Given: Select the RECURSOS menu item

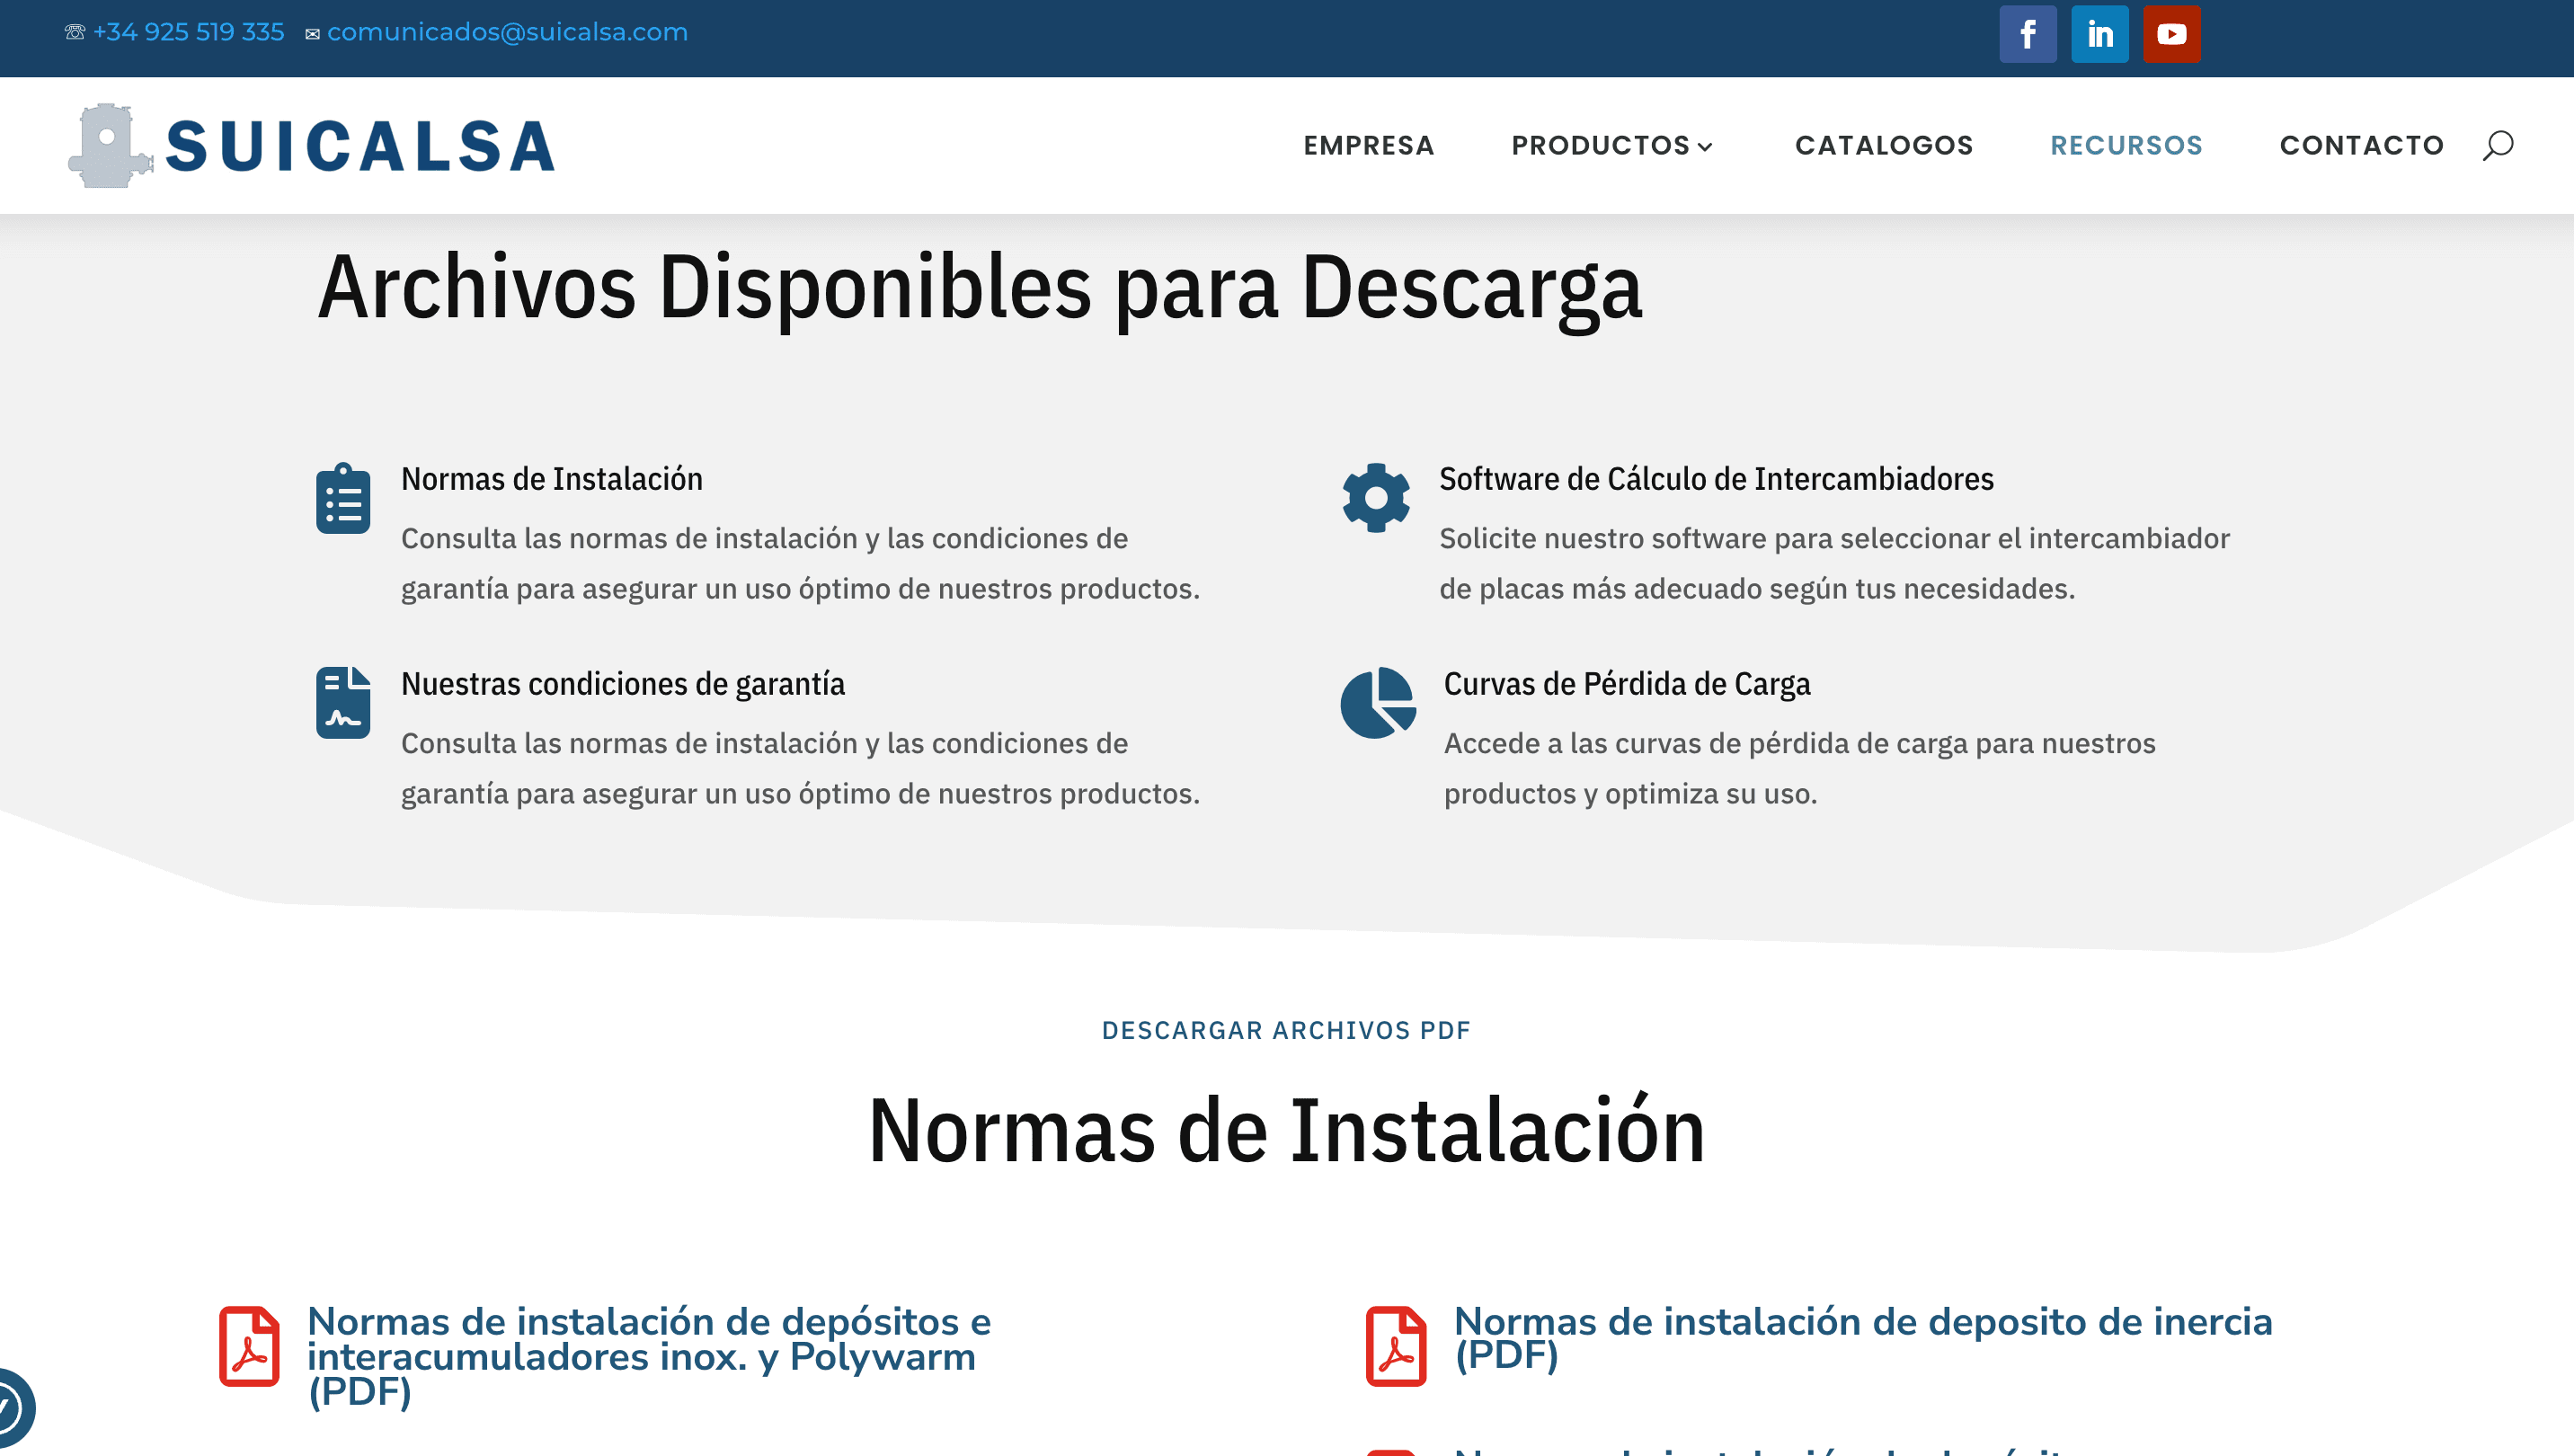Looking at the screenshot, I should click(2126, 146).
